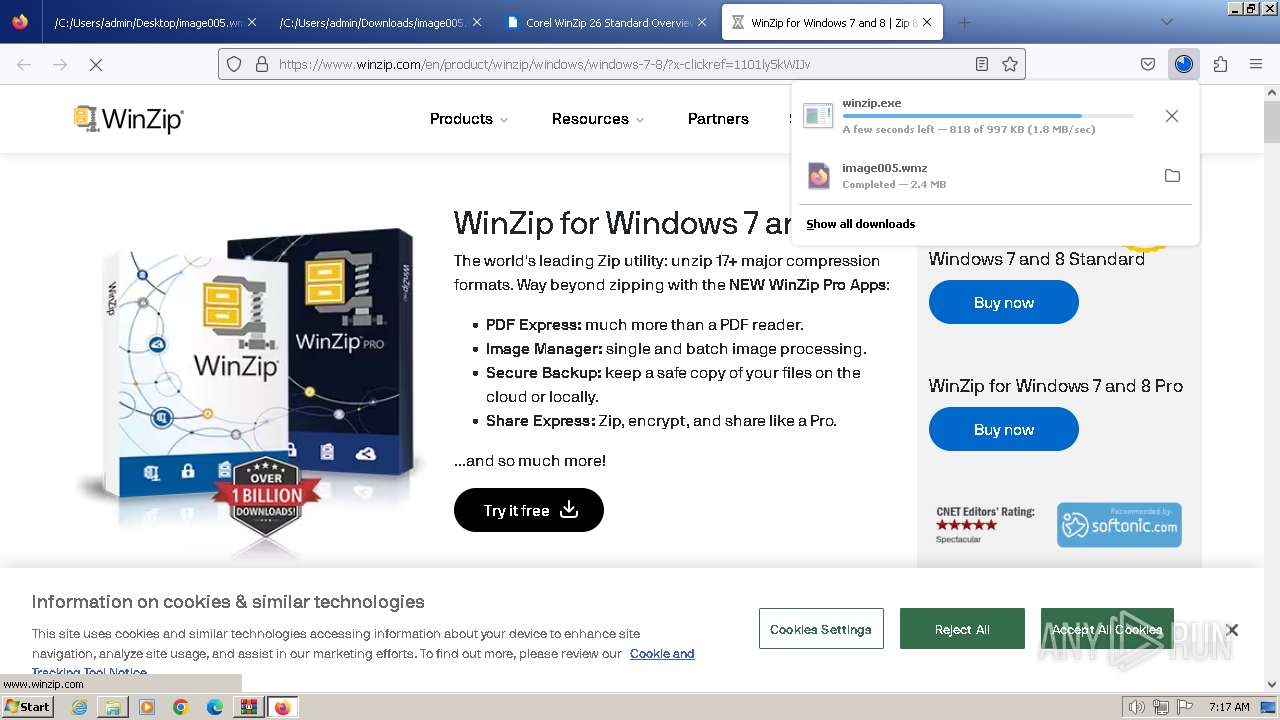Screen dimensions: 1280x720
Task: Close the Desktop image005 tab
Action: (251, 22)
